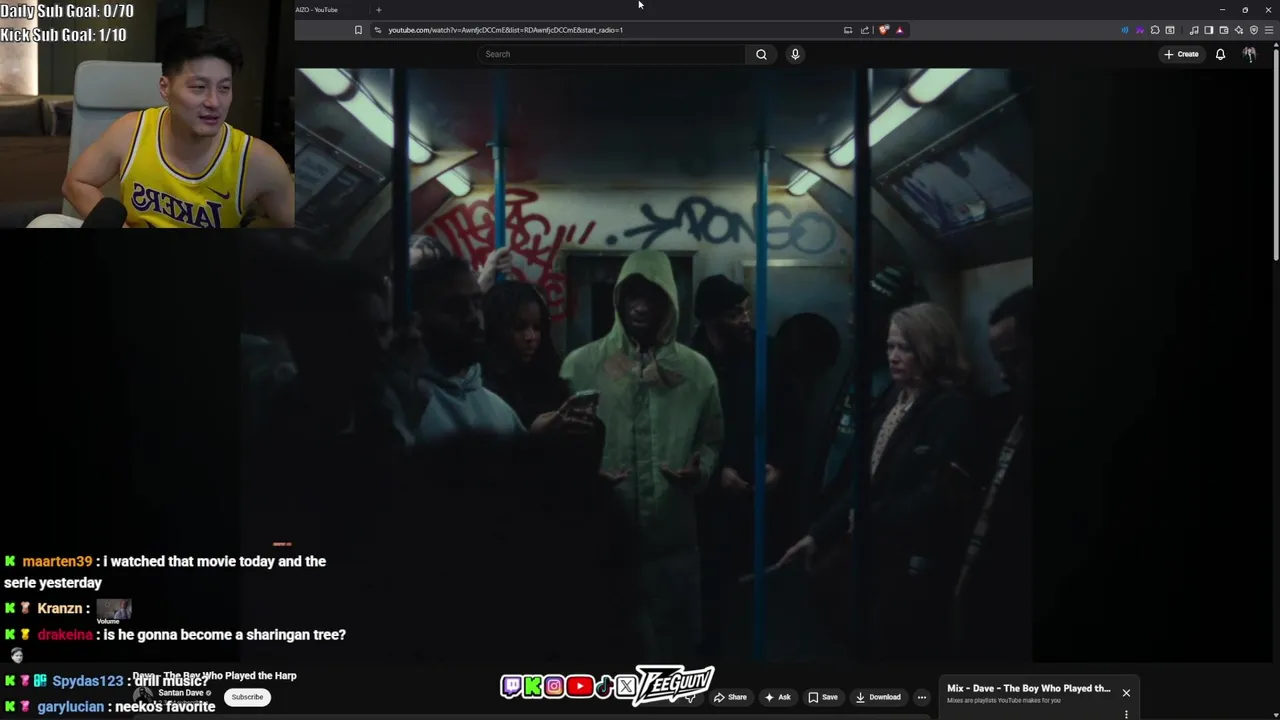This screenshot has width=1280, height=720.
Task: Open the Leo AI sparkle icon
Action: click(x=1239, y=30)
